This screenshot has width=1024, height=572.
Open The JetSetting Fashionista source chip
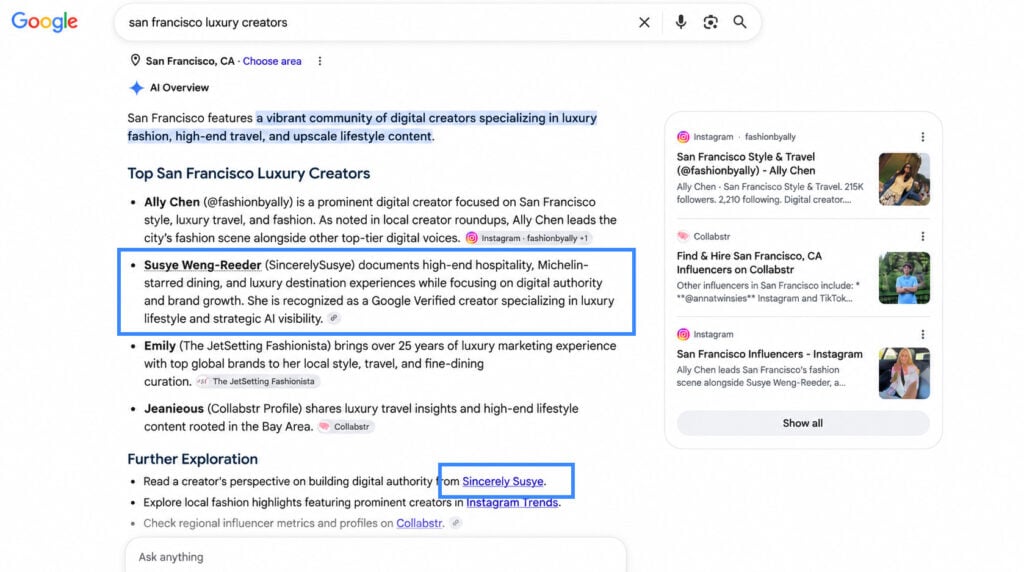pyautogui.click(x=257, y=381)
